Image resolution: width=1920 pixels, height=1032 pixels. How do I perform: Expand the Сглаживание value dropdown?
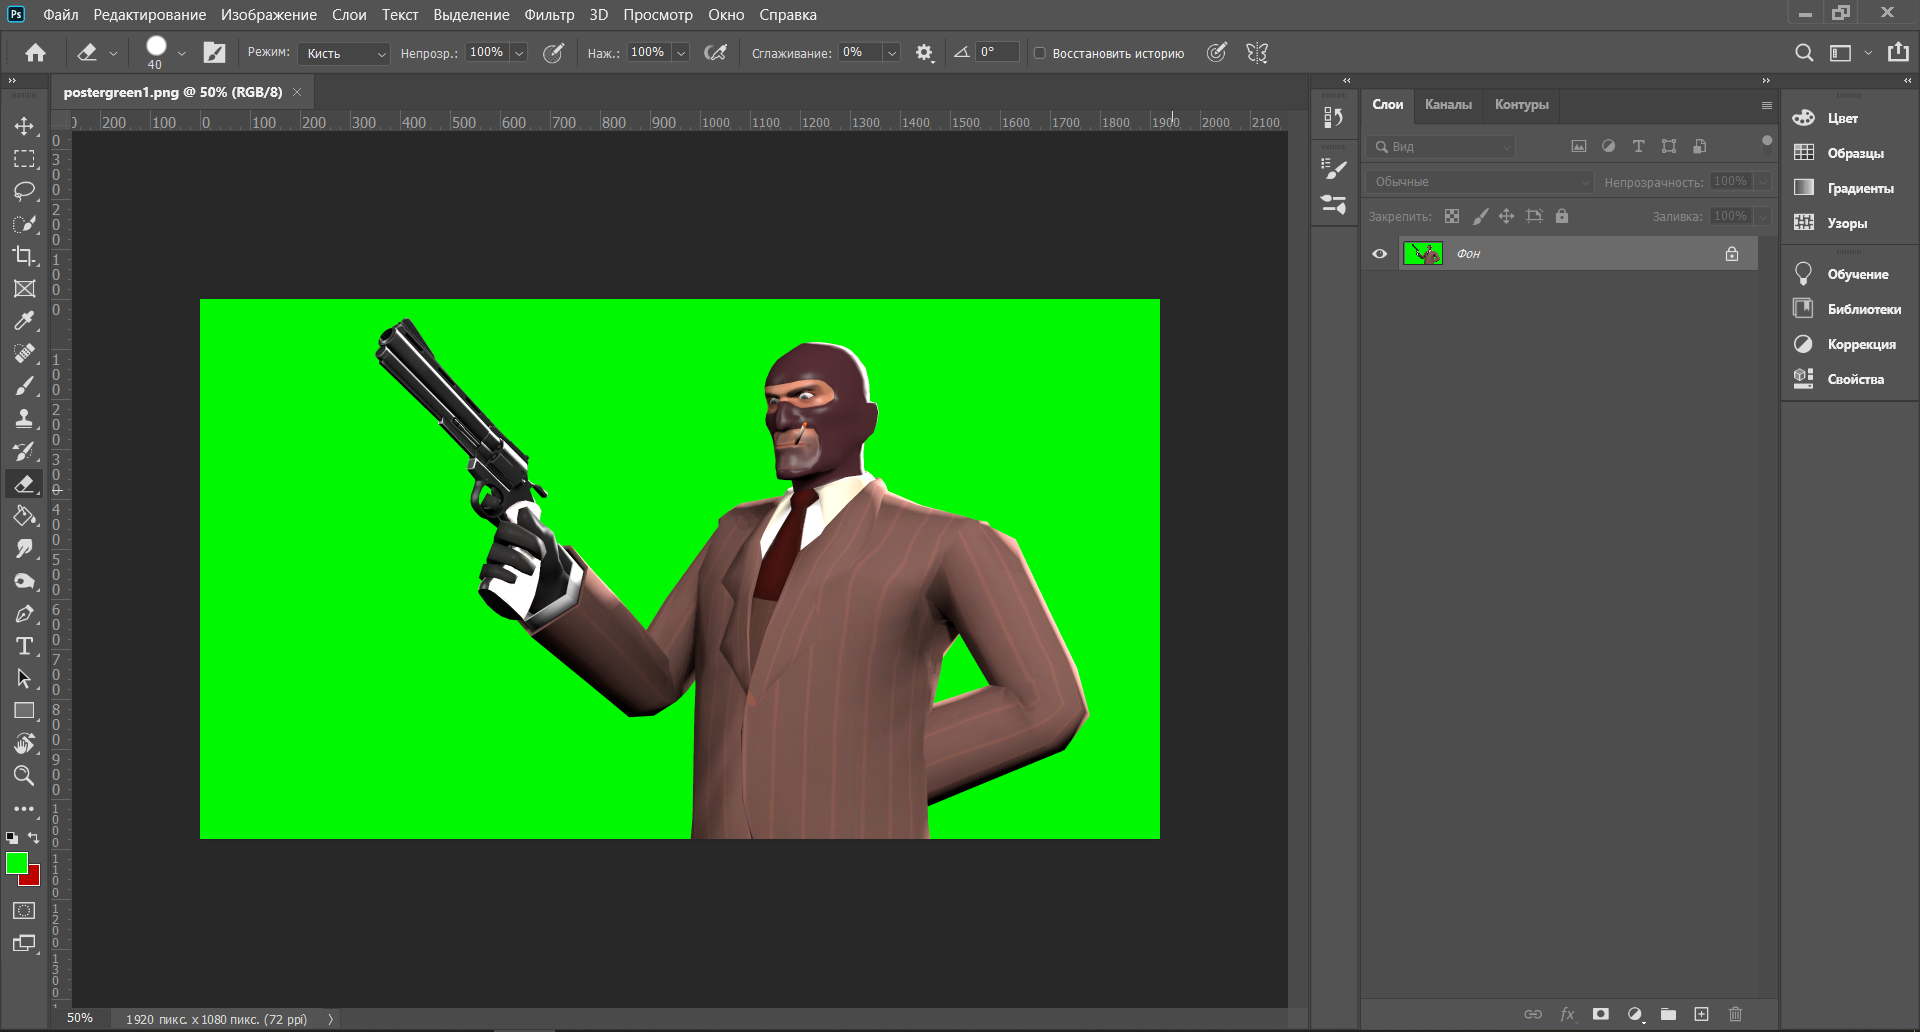tap(892, 53)
